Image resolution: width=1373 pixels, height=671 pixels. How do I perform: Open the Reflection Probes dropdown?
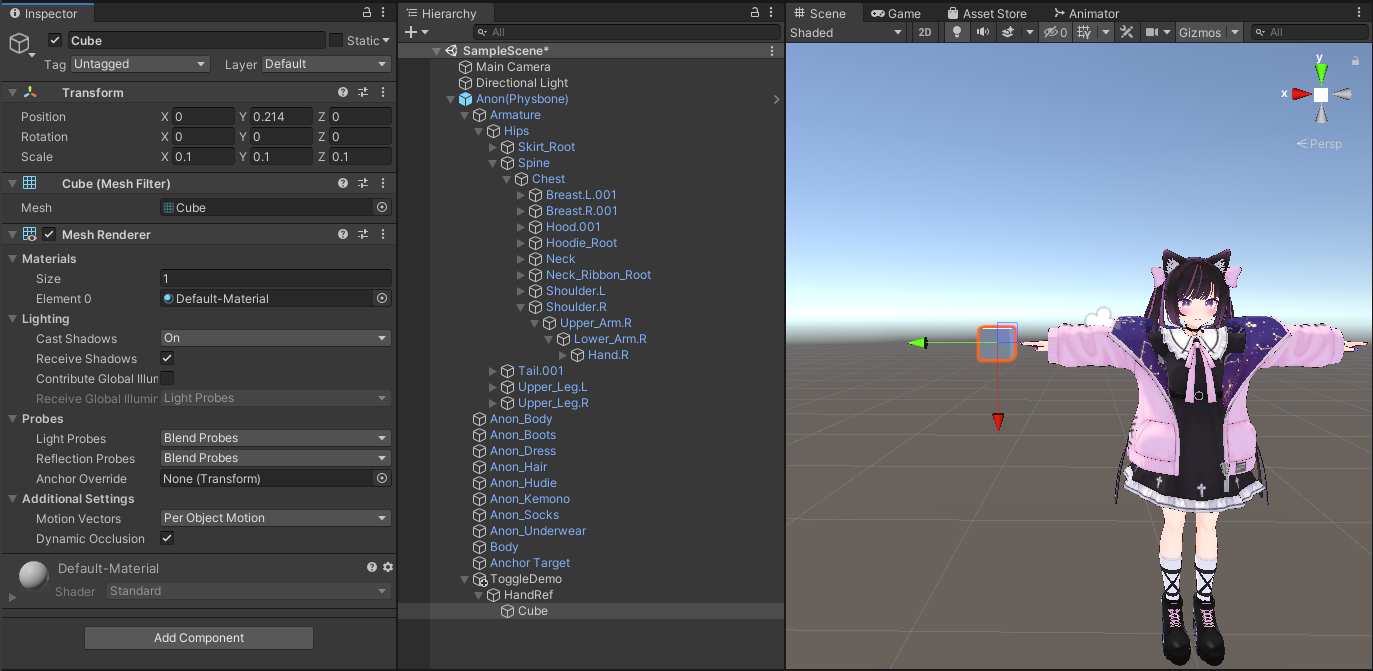point(275,458)
